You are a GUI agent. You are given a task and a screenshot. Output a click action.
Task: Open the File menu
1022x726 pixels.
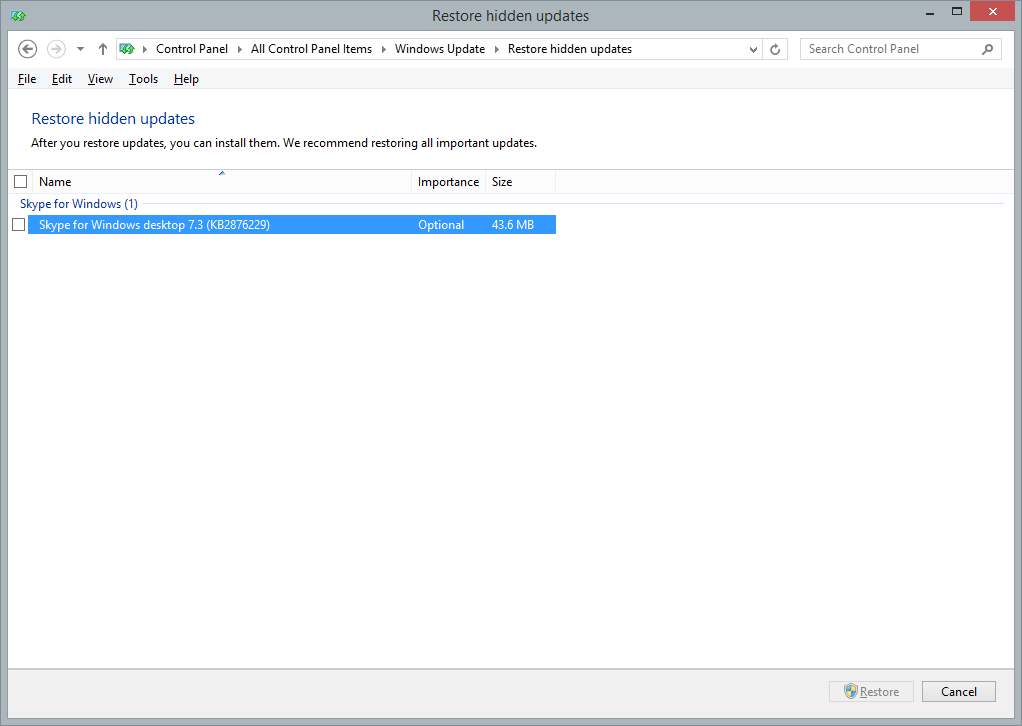click(x=27, y=79)
